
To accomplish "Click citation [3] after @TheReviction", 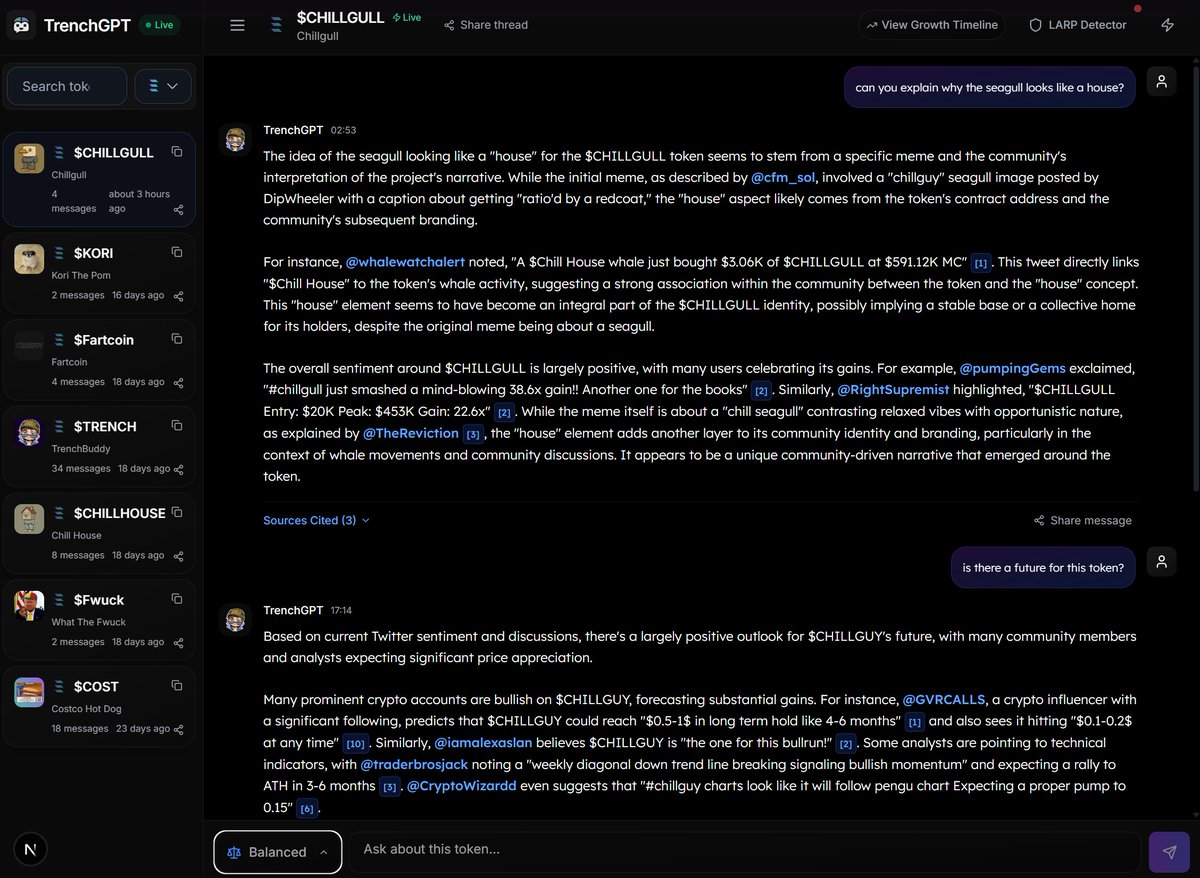I will coord(474,435).
